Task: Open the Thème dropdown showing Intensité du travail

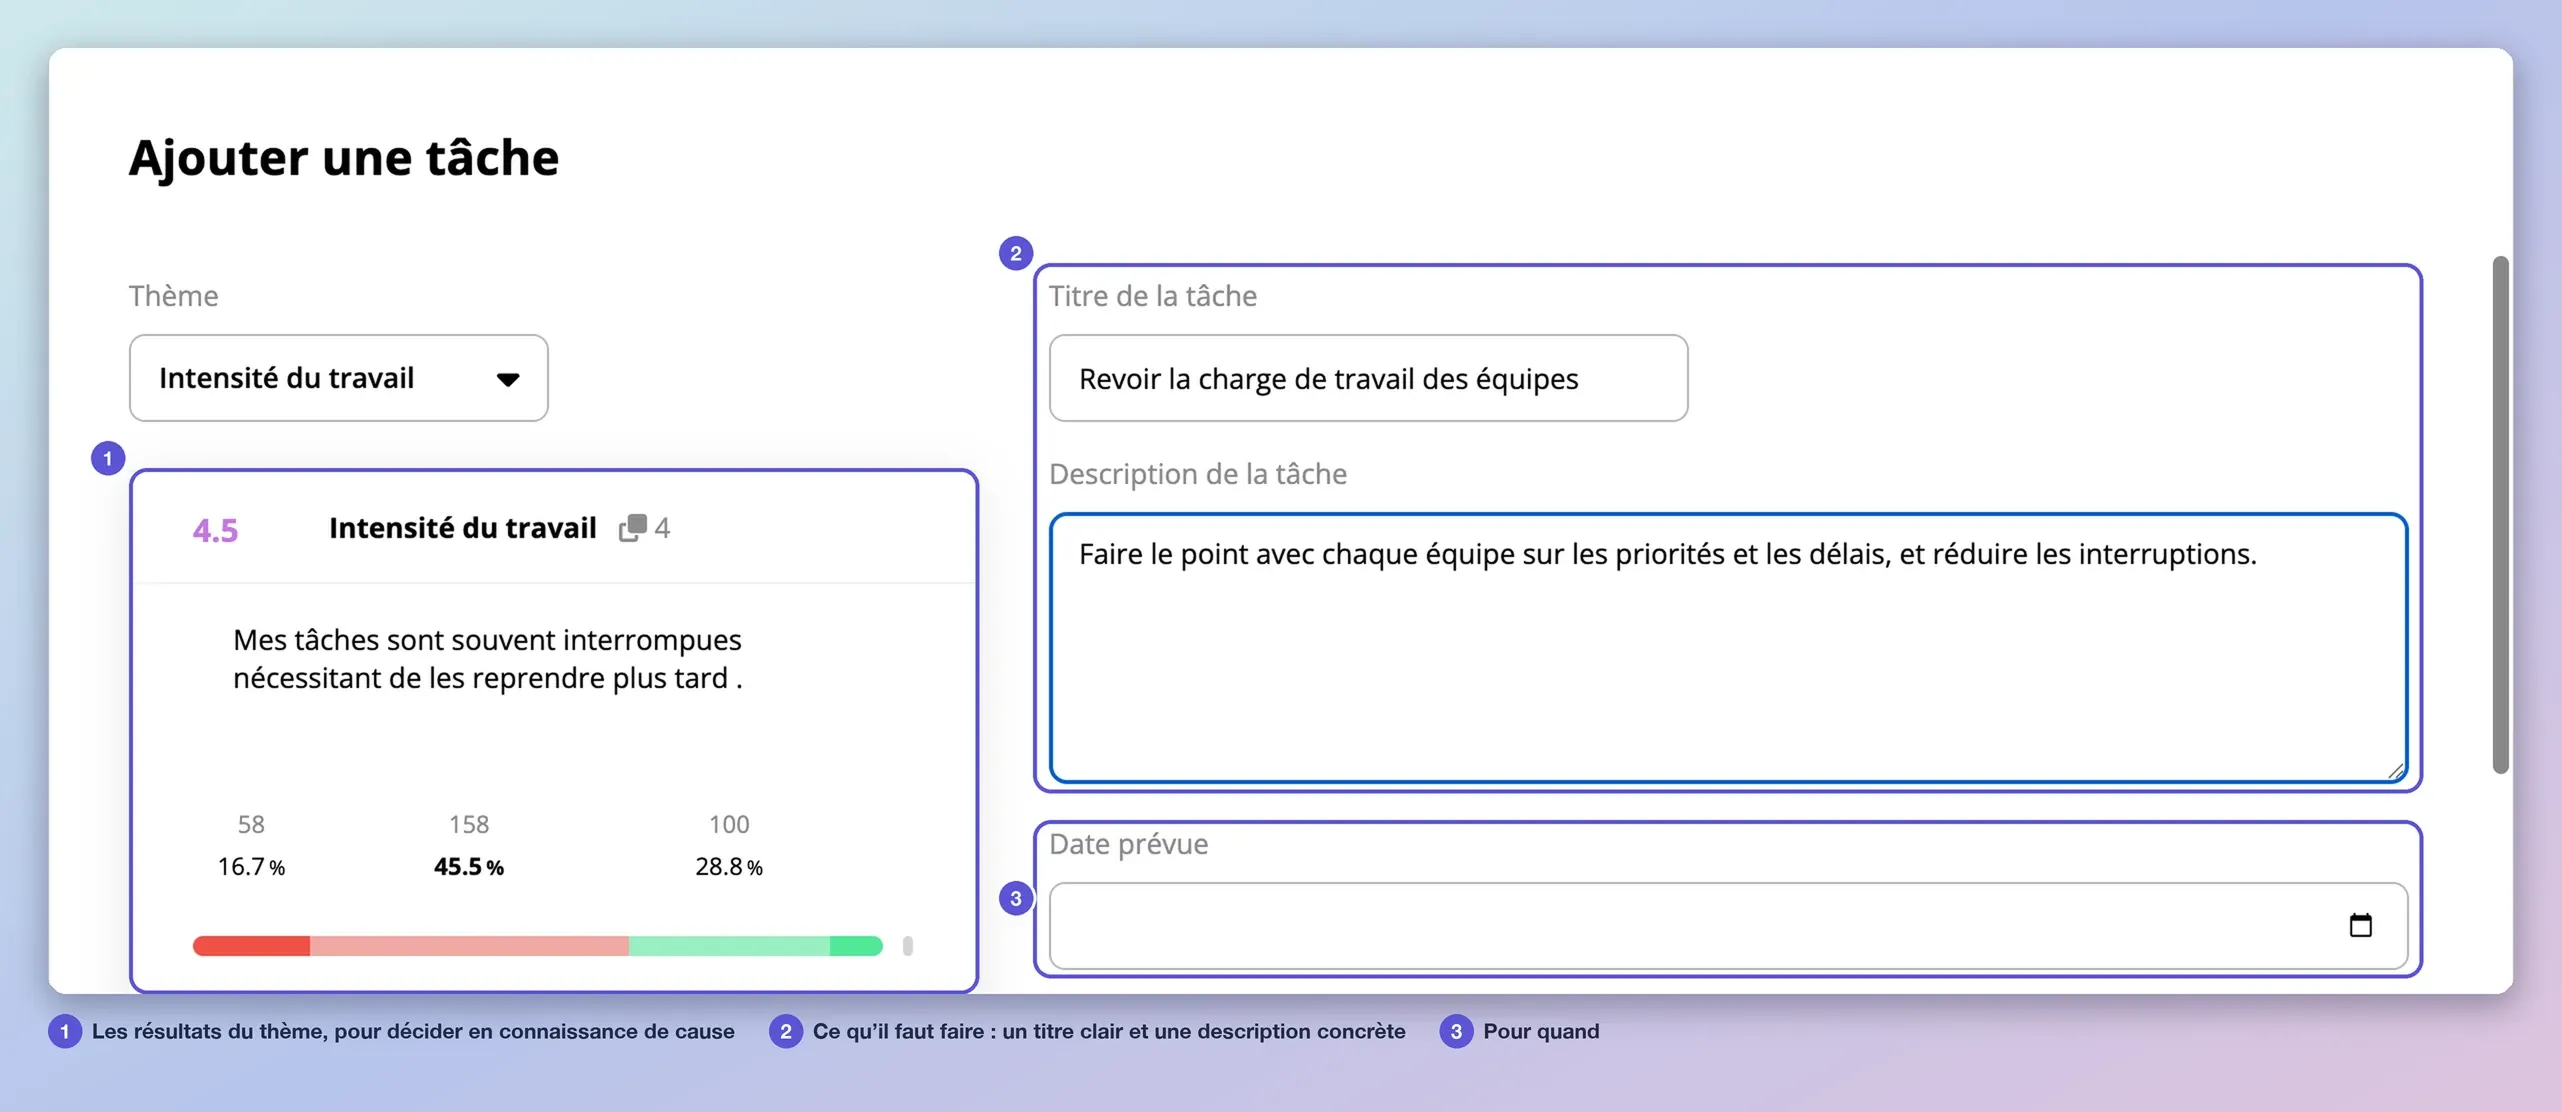Action: [x=338, y=378]
